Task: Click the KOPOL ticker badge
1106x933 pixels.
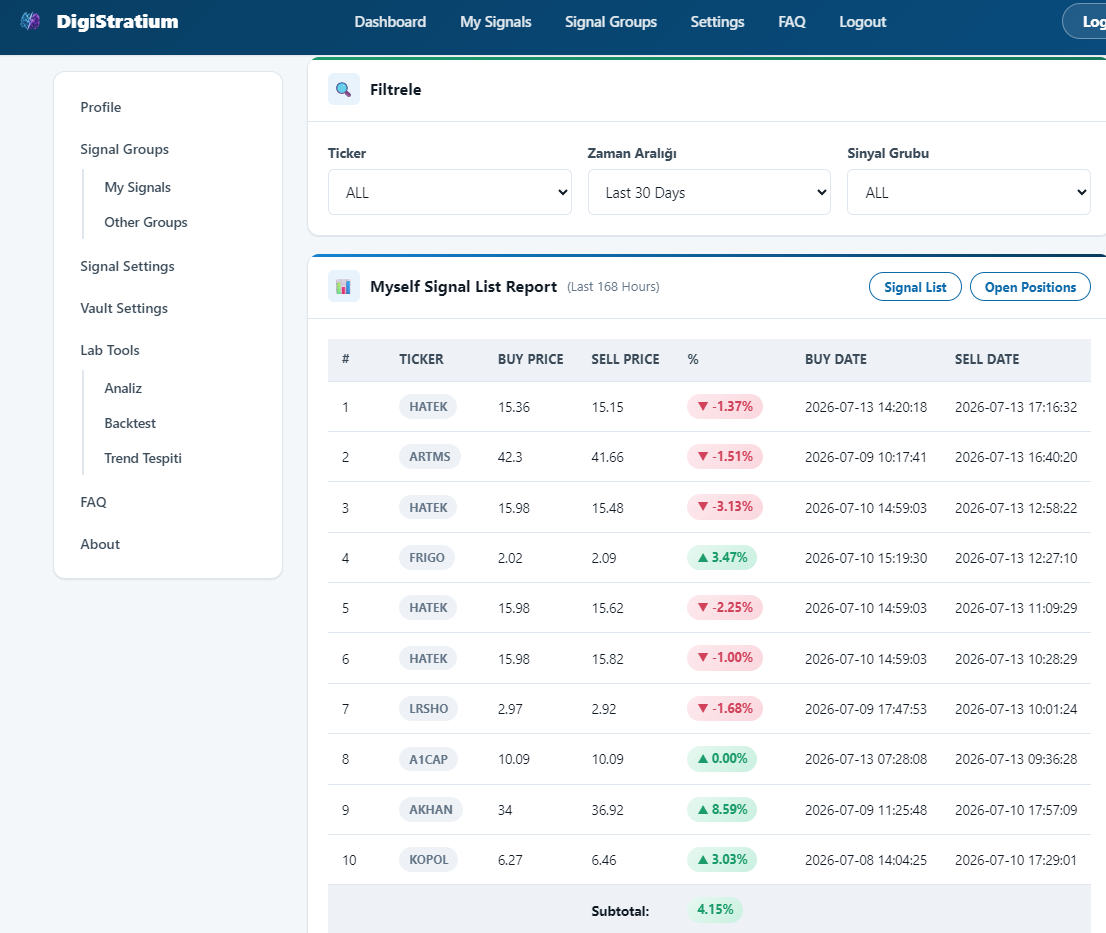Action: click(429, 860)
